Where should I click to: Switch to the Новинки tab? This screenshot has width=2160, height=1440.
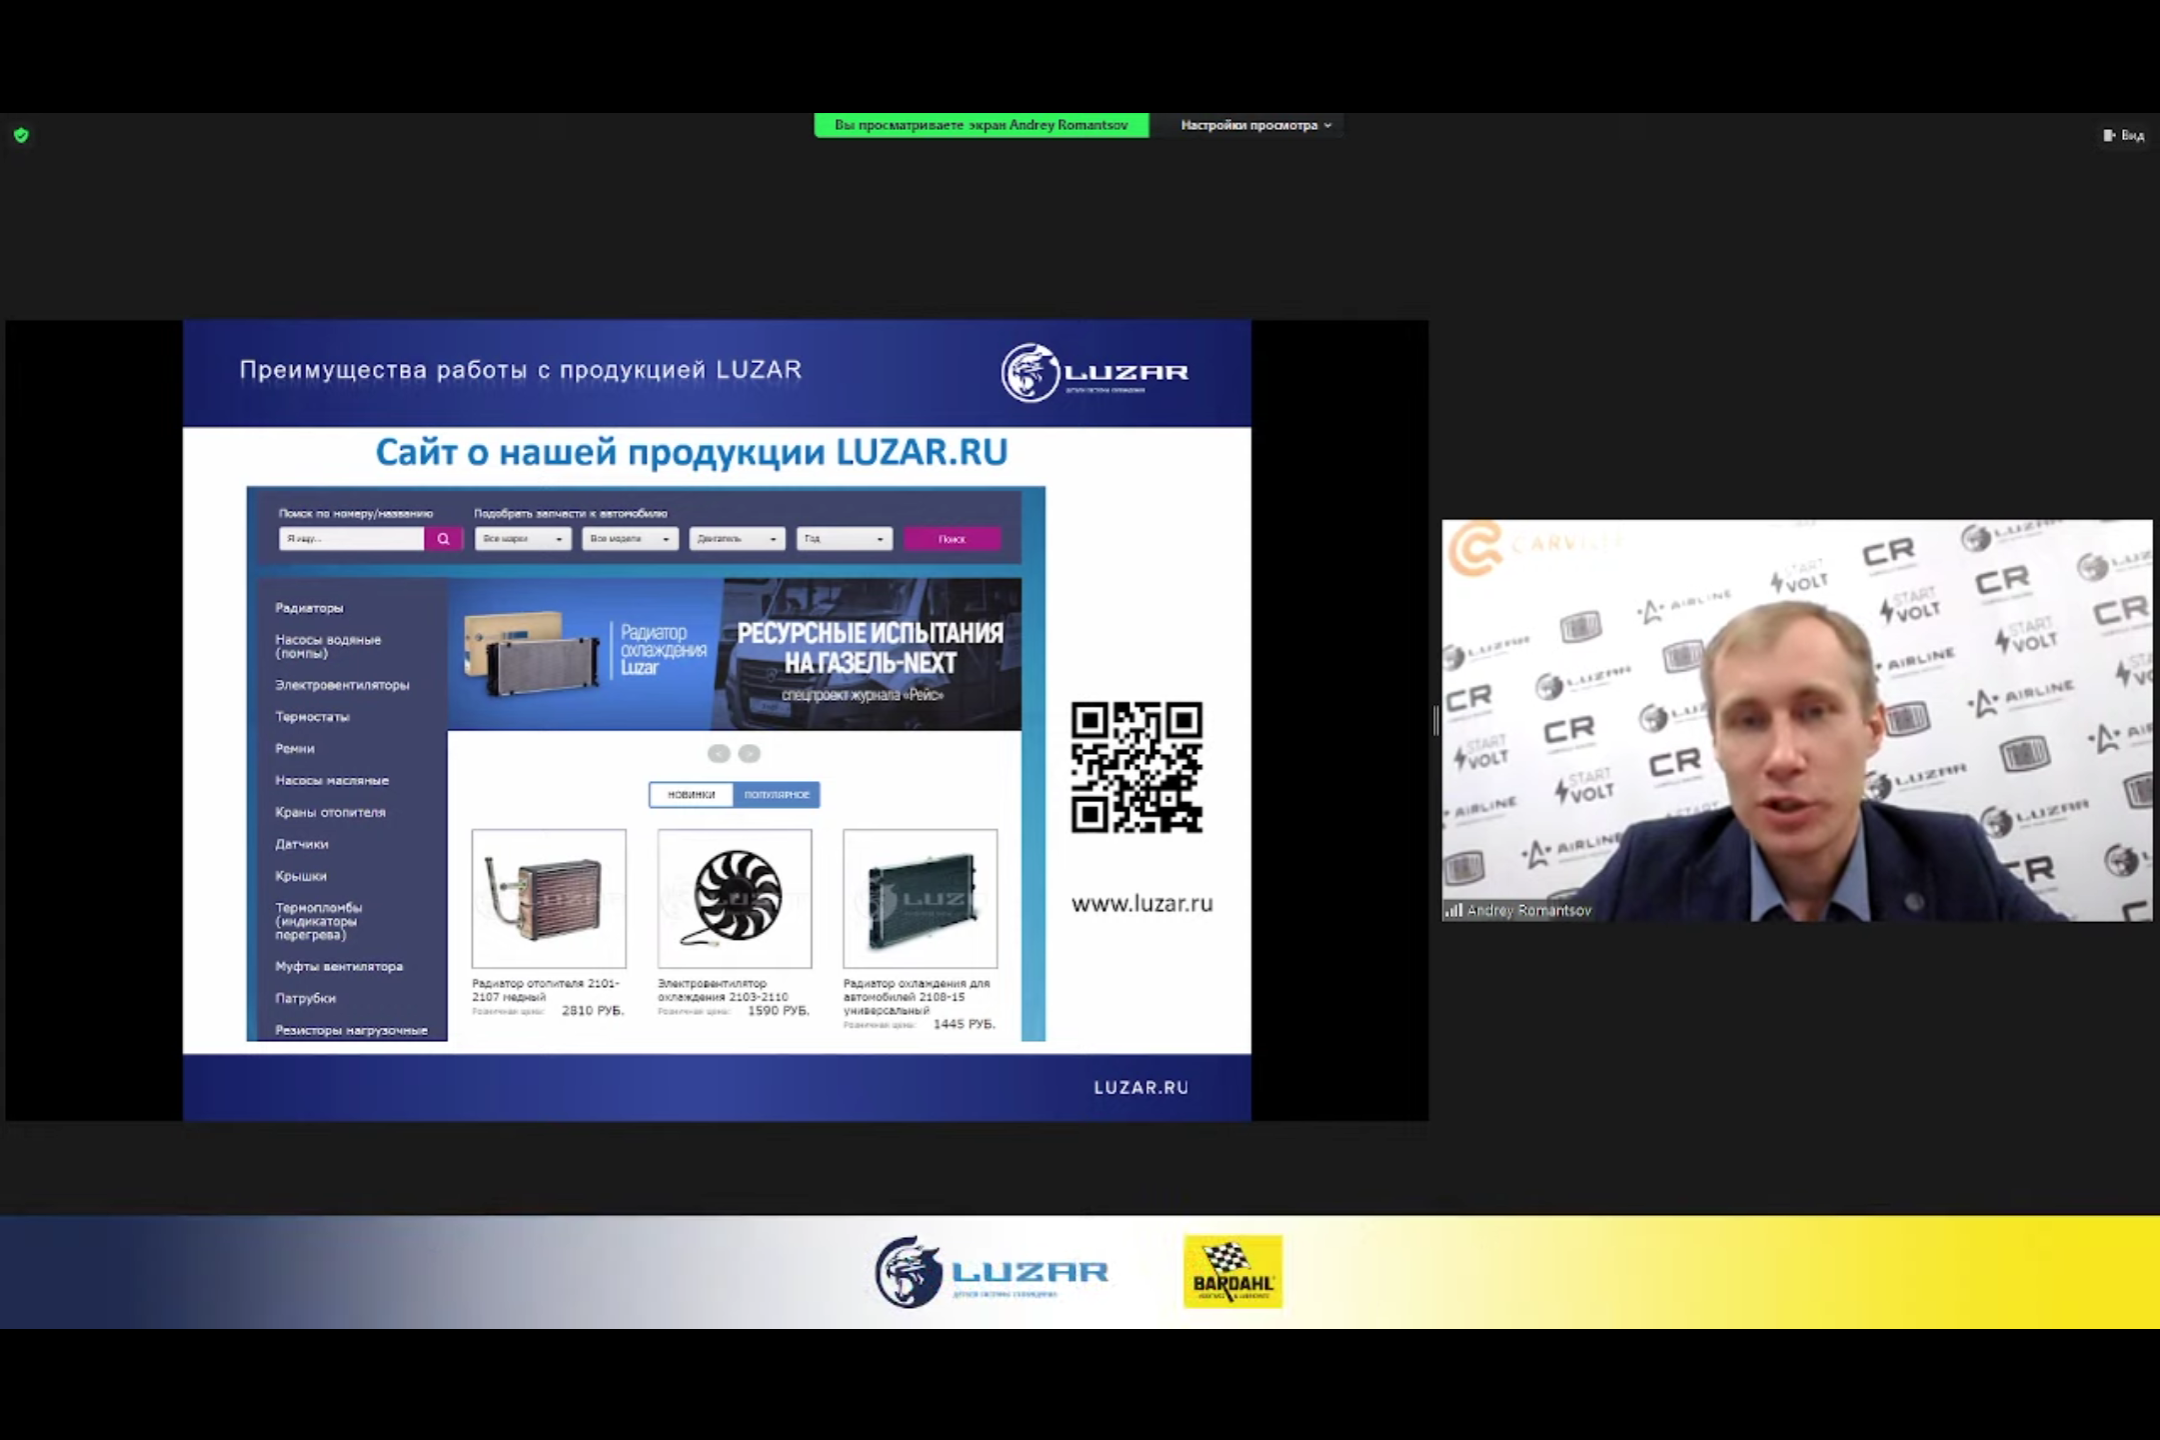691,795
